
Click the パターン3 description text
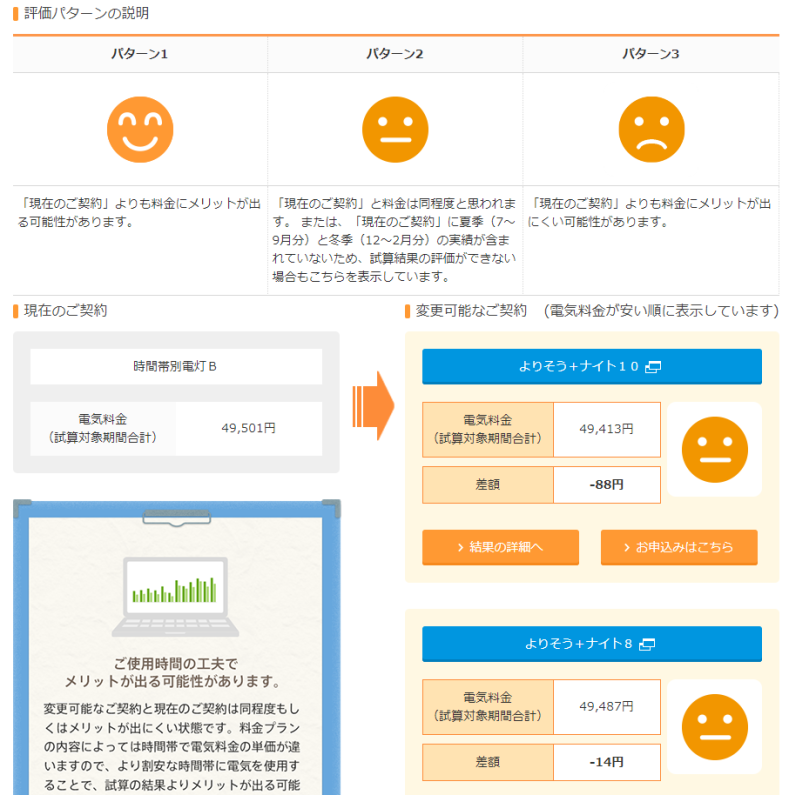(650, 212)
